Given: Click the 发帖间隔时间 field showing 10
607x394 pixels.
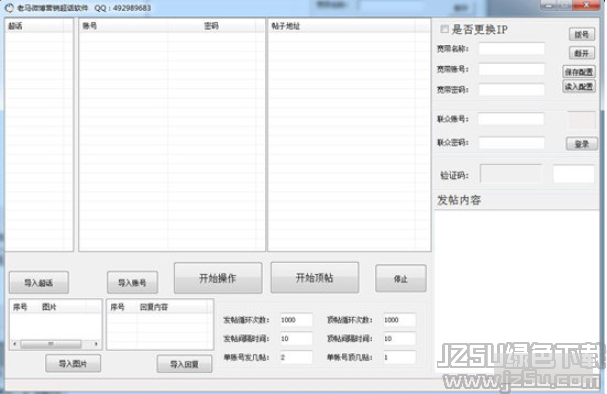Looking at the screenshot, I should pos(296,338).
